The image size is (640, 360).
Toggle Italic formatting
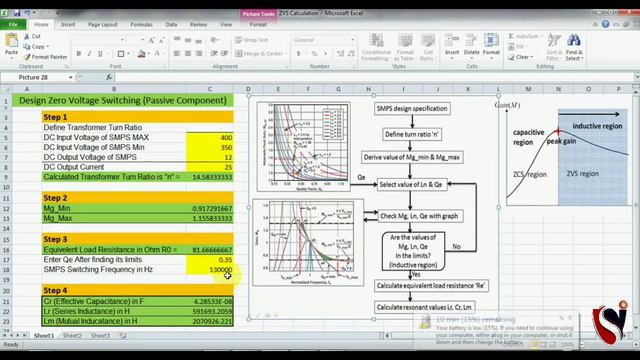89,53
